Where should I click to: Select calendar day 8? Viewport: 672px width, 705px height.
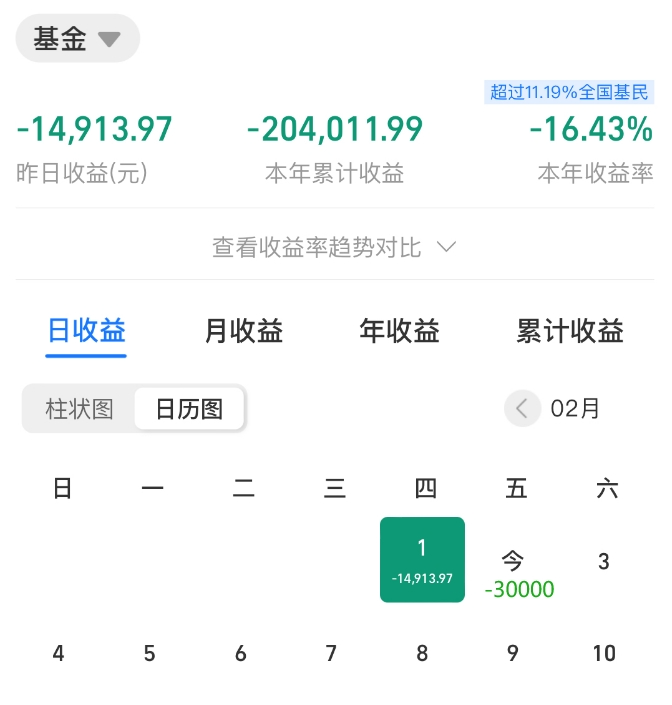click(x=422, y=653)
